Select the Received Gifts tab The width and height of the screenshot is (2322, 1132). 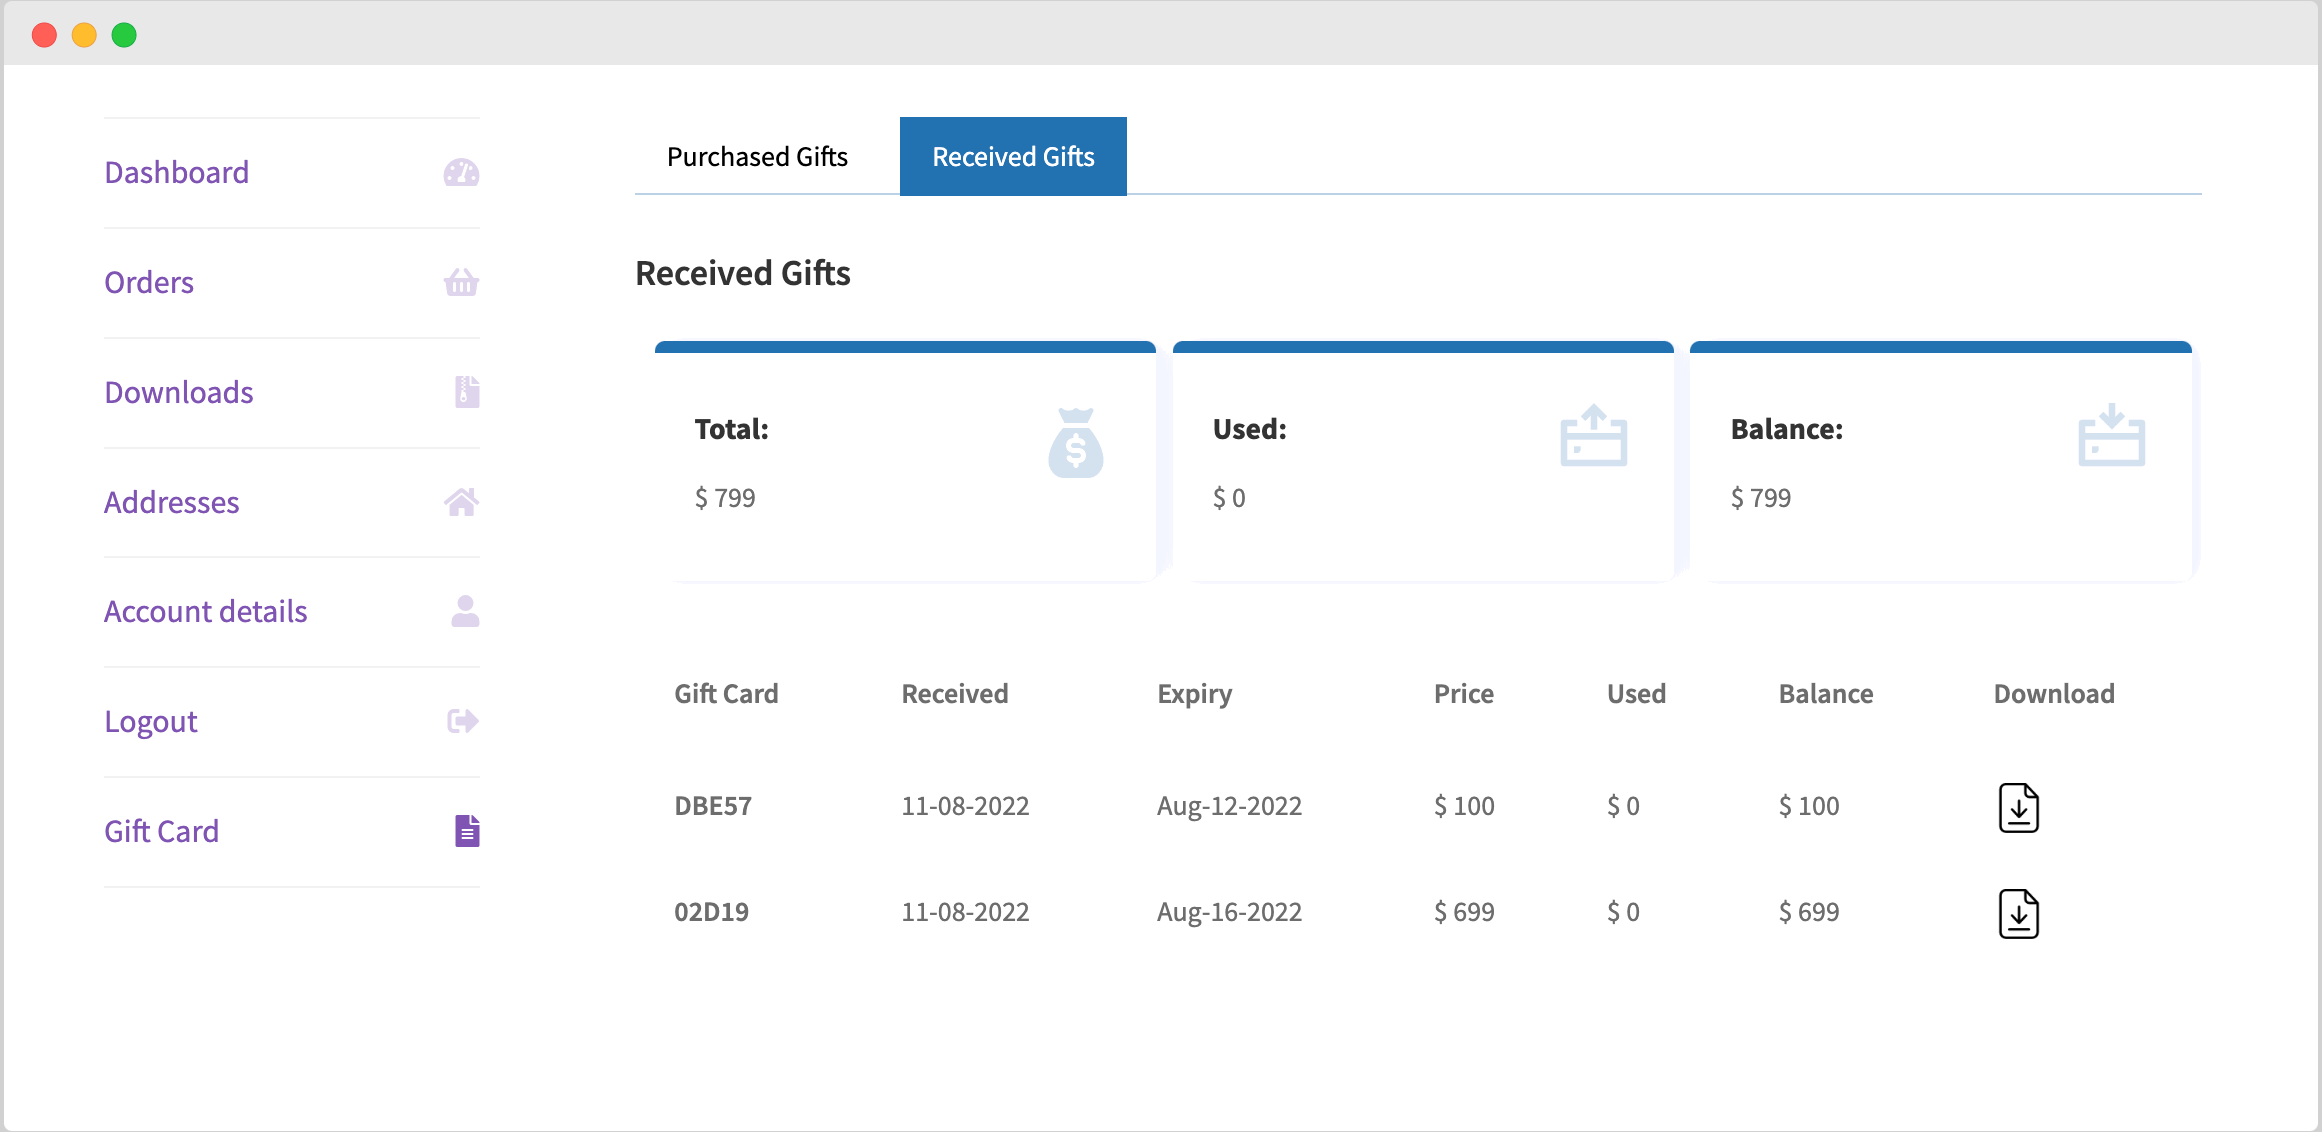1012,156
